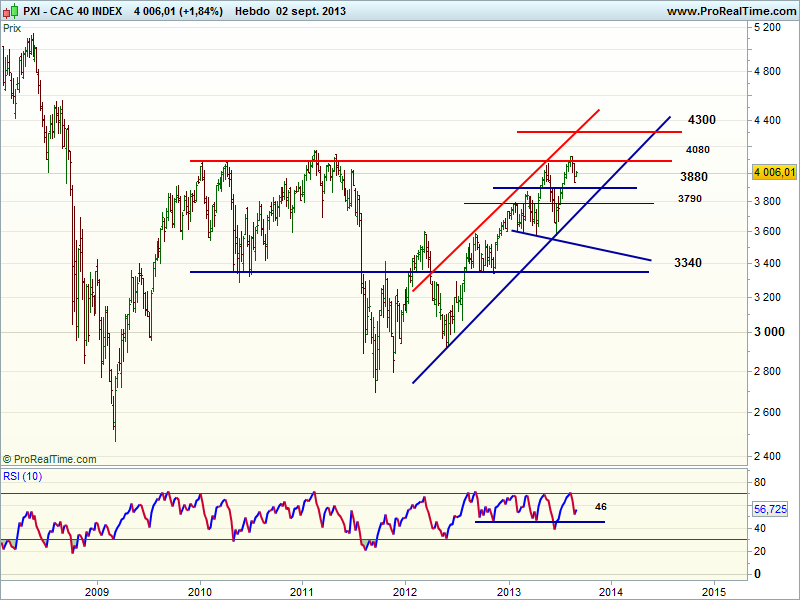Select the Hebdo timeframe label

click(256, 11)
